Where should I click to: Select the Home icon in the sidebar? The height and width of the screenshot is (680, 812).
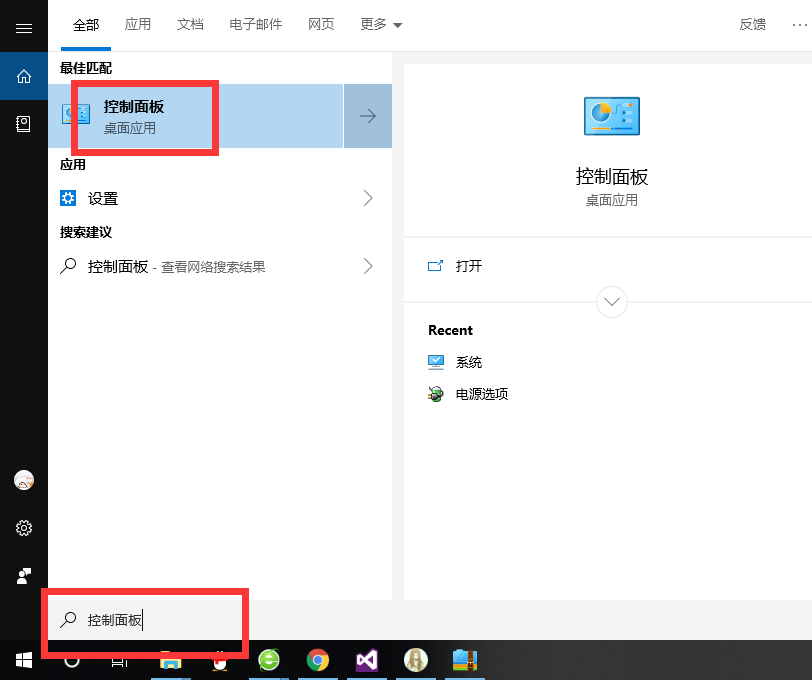[x=24, y=76]
